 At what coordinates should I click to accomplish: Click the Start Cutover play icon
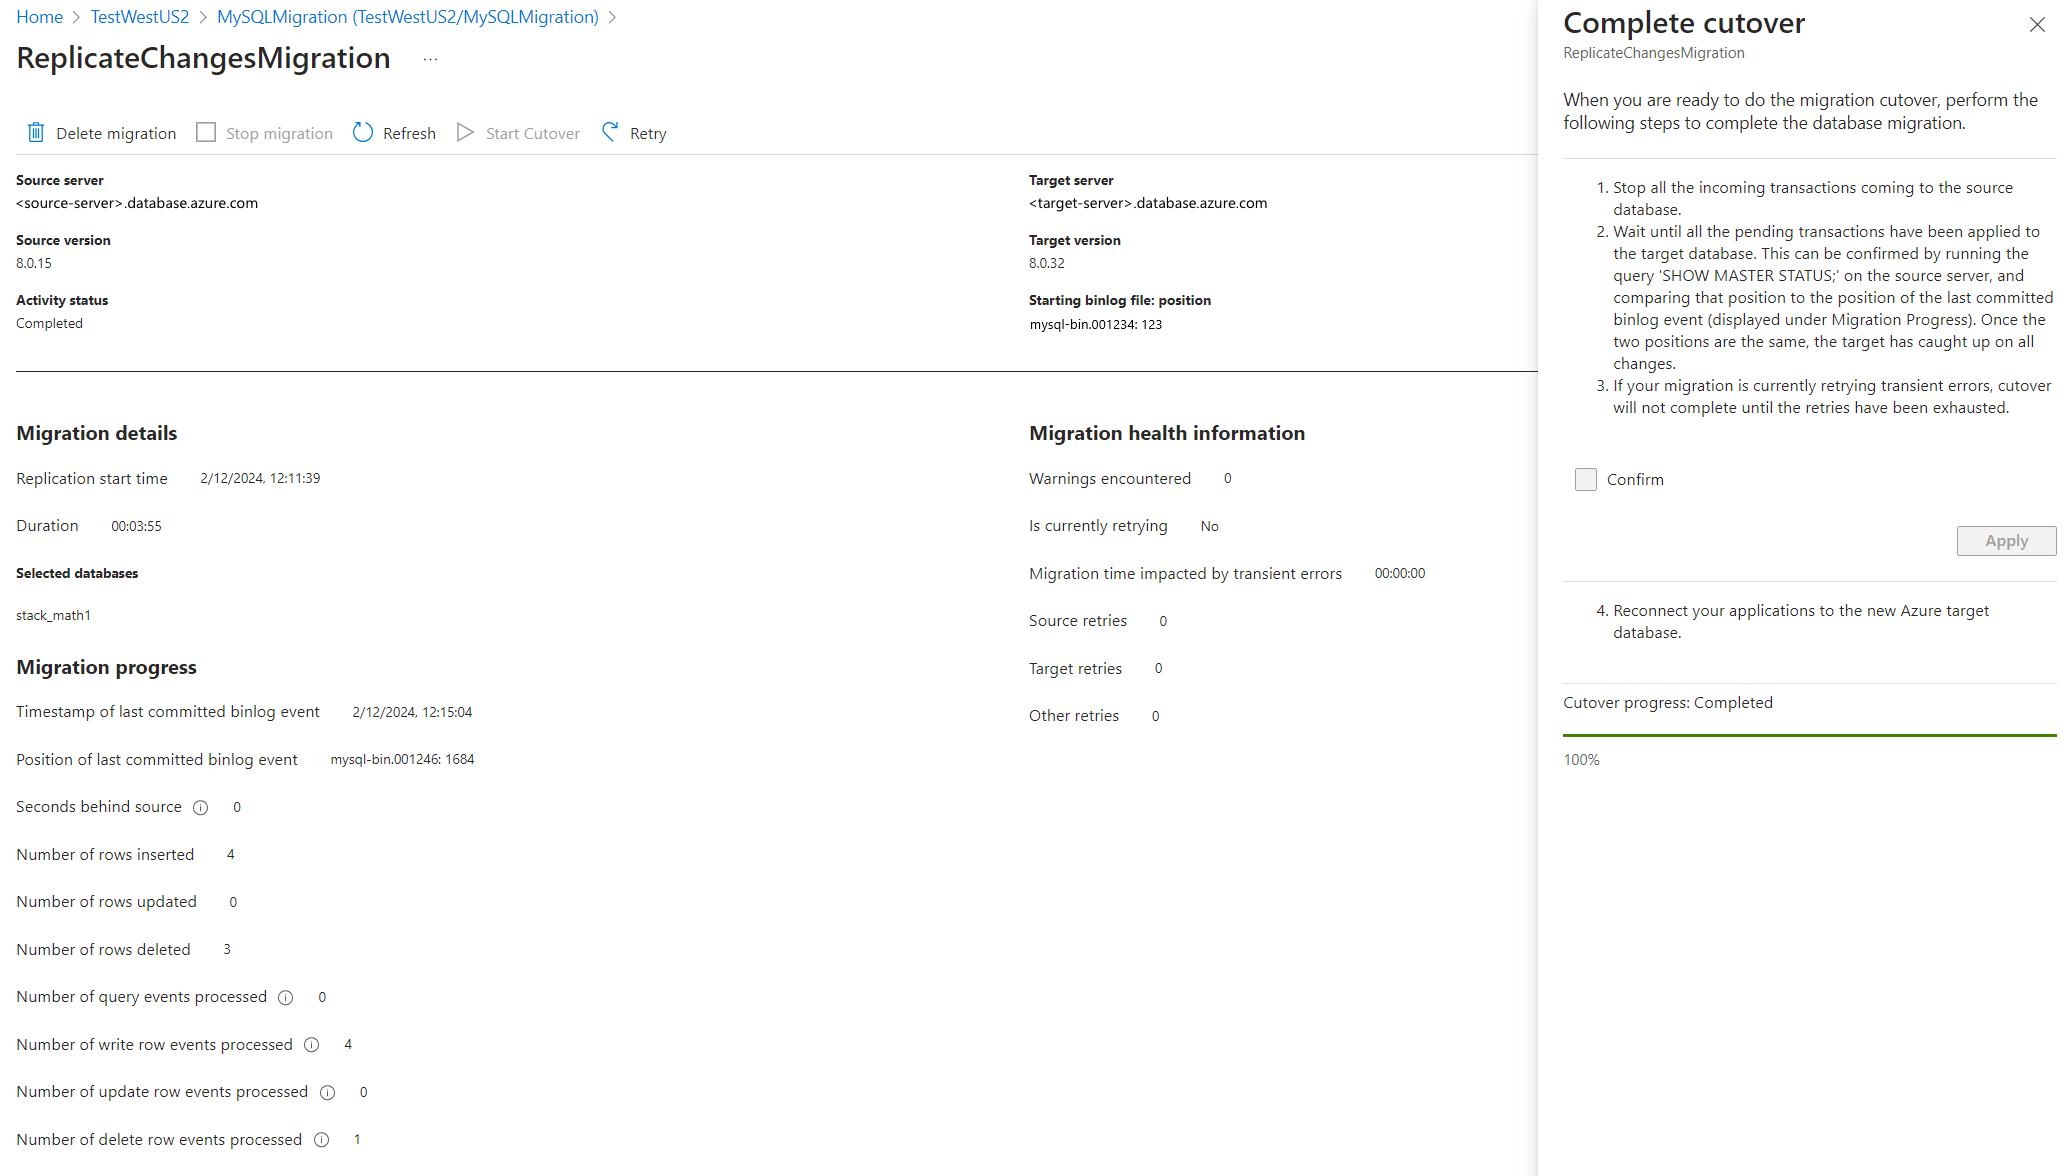coord(465,133)
